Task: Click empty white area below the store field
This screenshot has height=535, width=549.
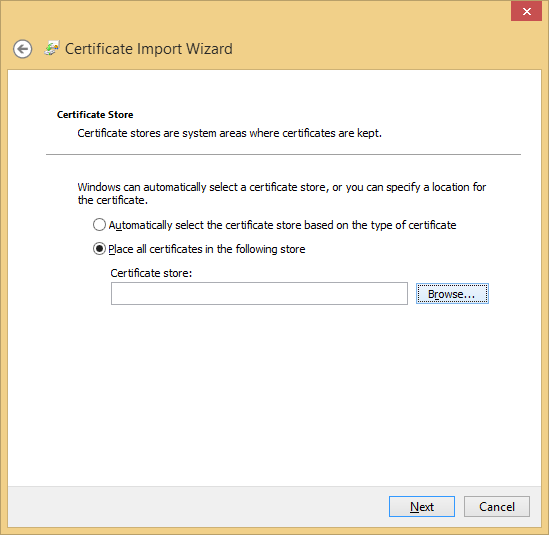Action: coord(274,392)
